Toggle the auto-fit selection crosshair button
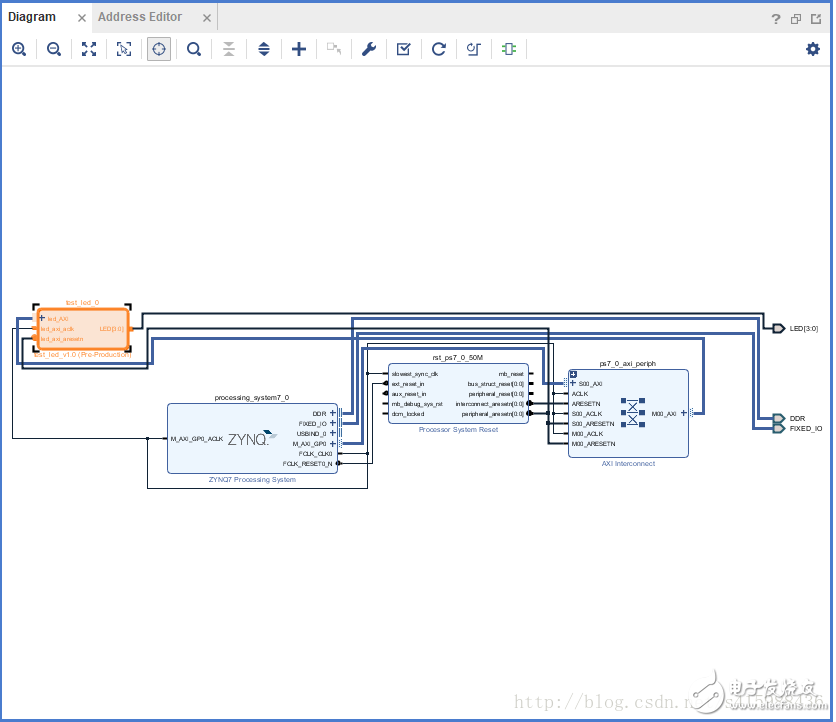This screenshot has width=836, height=722. click(x=159, y=49)
